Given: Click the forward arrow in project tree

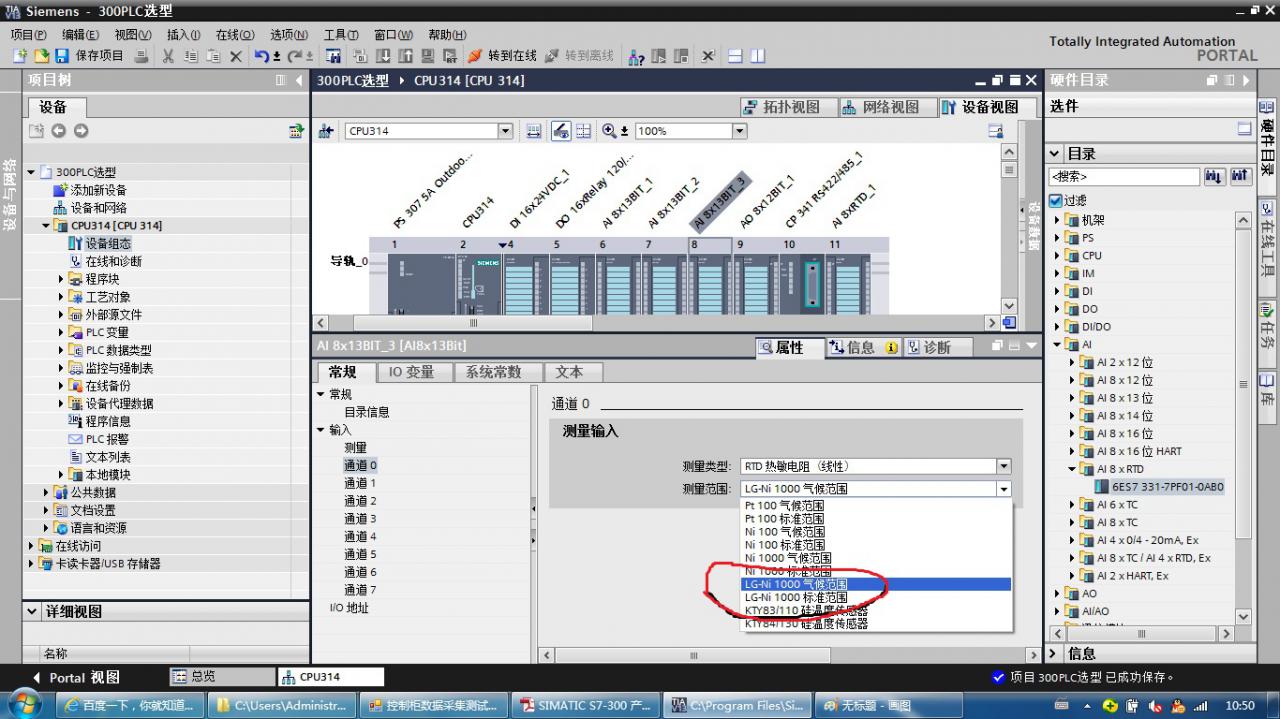Looking at the screenshot, I should (81, 131).
